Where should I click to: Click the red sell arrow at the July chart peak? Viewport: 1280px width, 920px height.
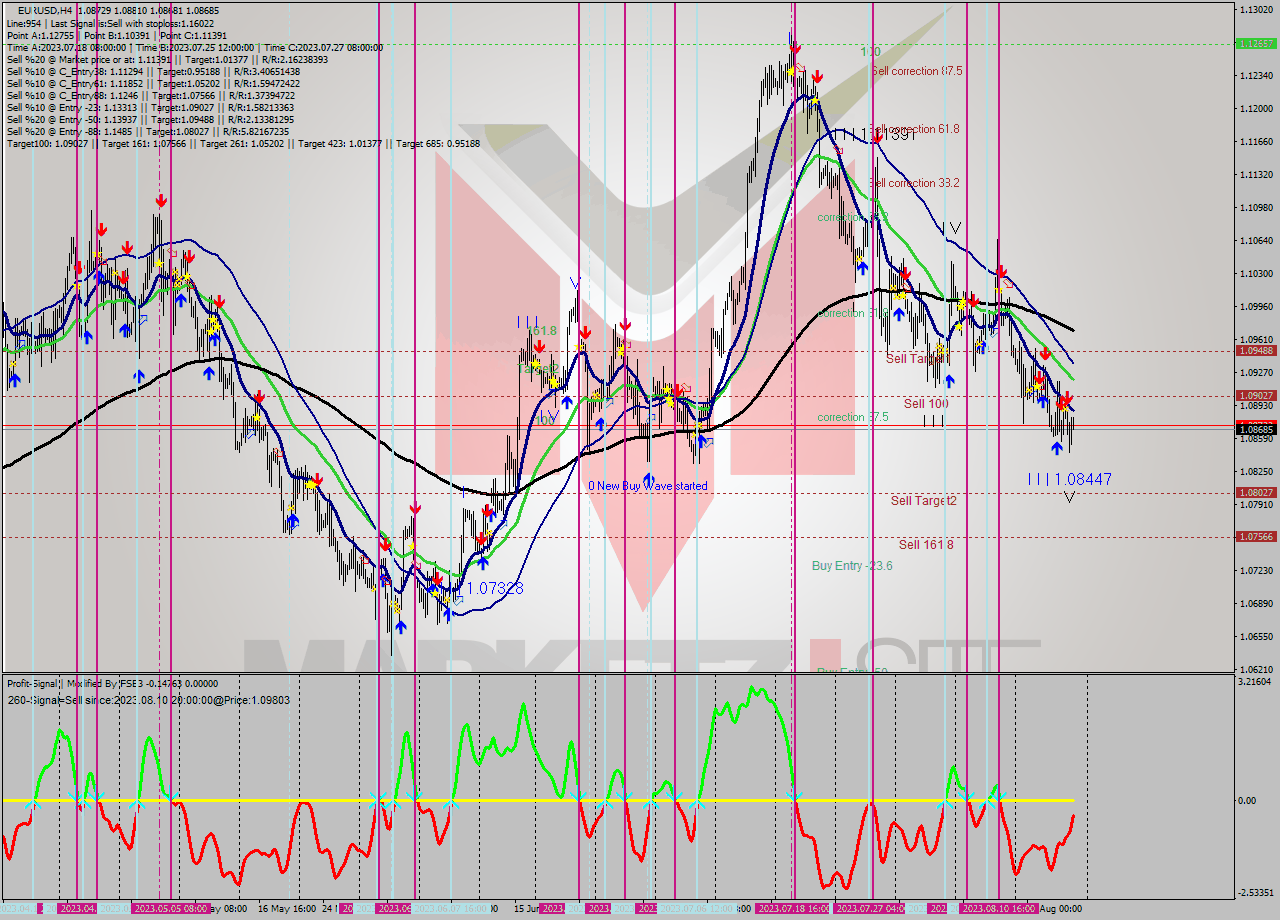click(x=794, y=49)
